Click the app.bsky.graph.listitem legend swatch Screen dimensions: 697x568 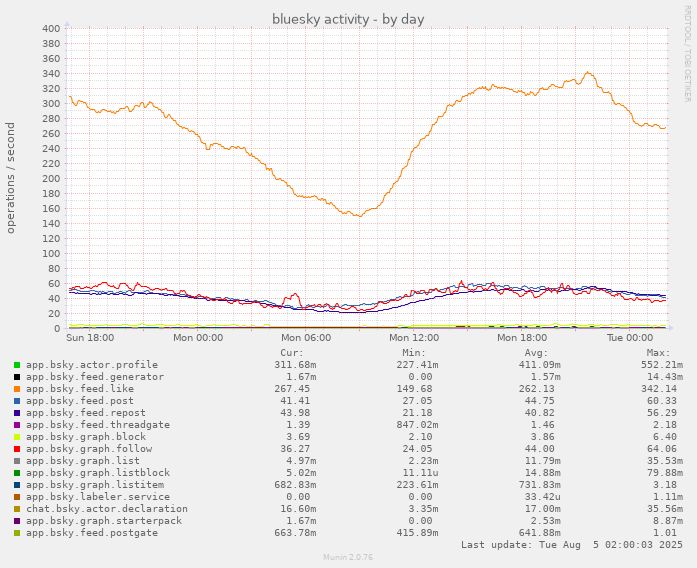click(17, 485)
